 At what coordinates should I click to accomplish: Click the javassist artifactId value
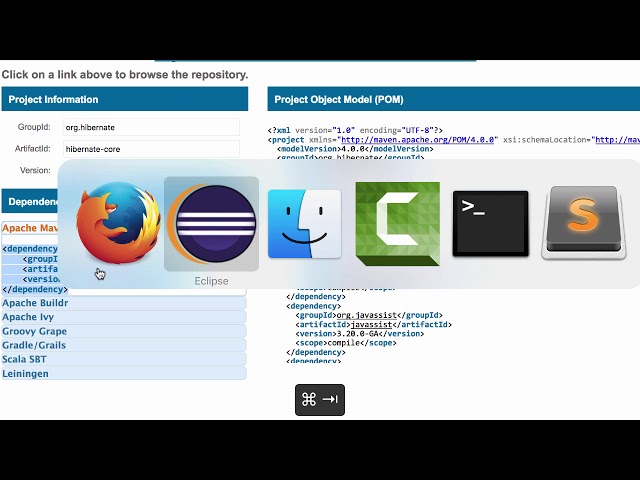371,324
